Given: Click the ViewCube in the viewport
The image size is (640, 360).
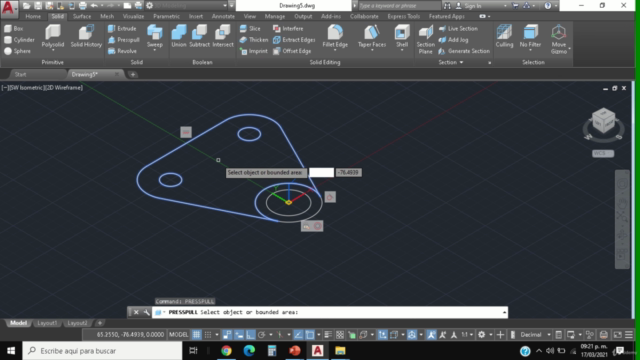Looking at the screenshot, I should 603,121.
